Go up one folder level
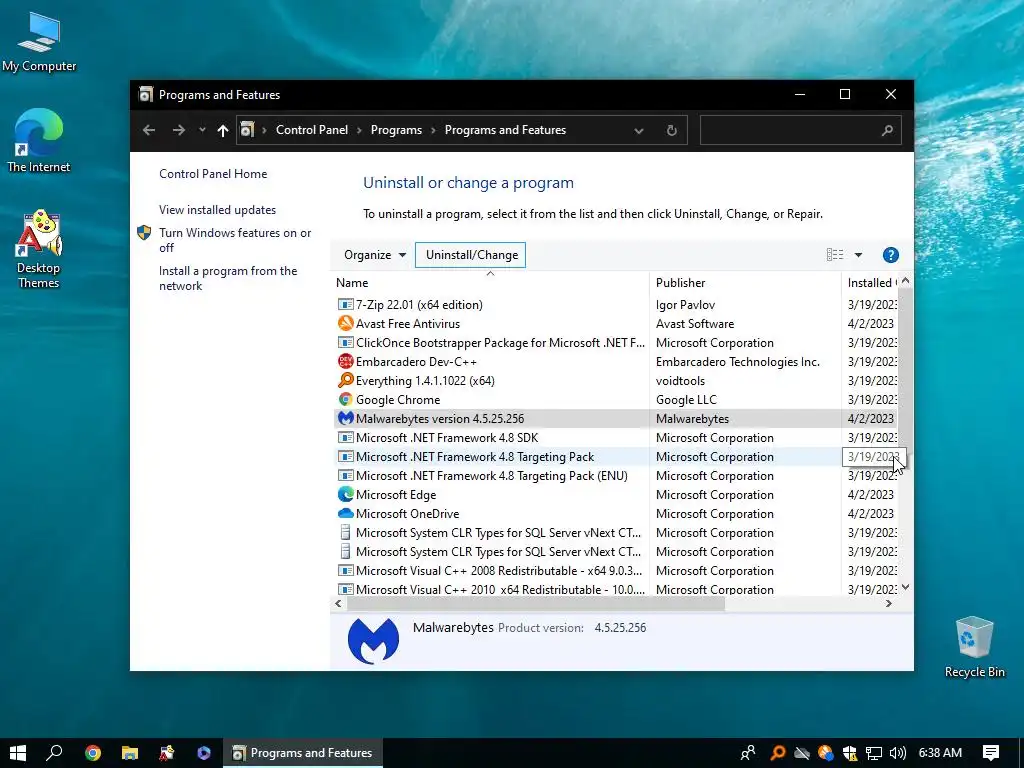1024x768 pixels. click(223, 130)
